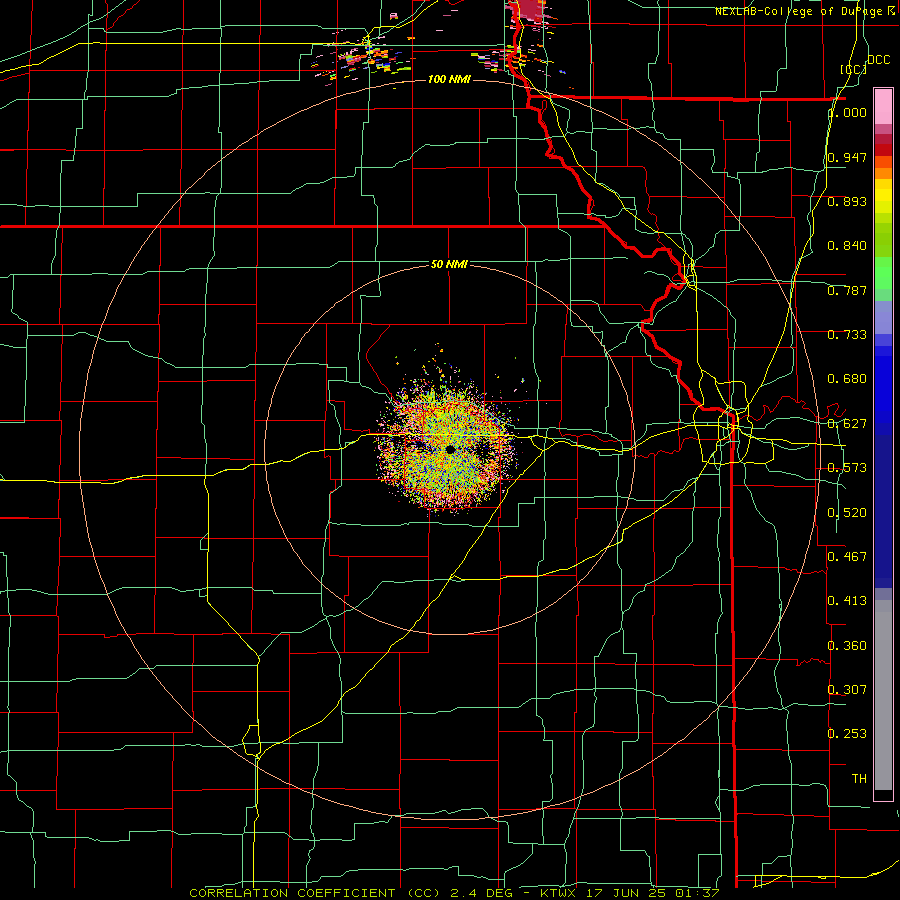The image size is (900, 900).
Task: Select the 0.573 scale value
Action: (847, 468)
